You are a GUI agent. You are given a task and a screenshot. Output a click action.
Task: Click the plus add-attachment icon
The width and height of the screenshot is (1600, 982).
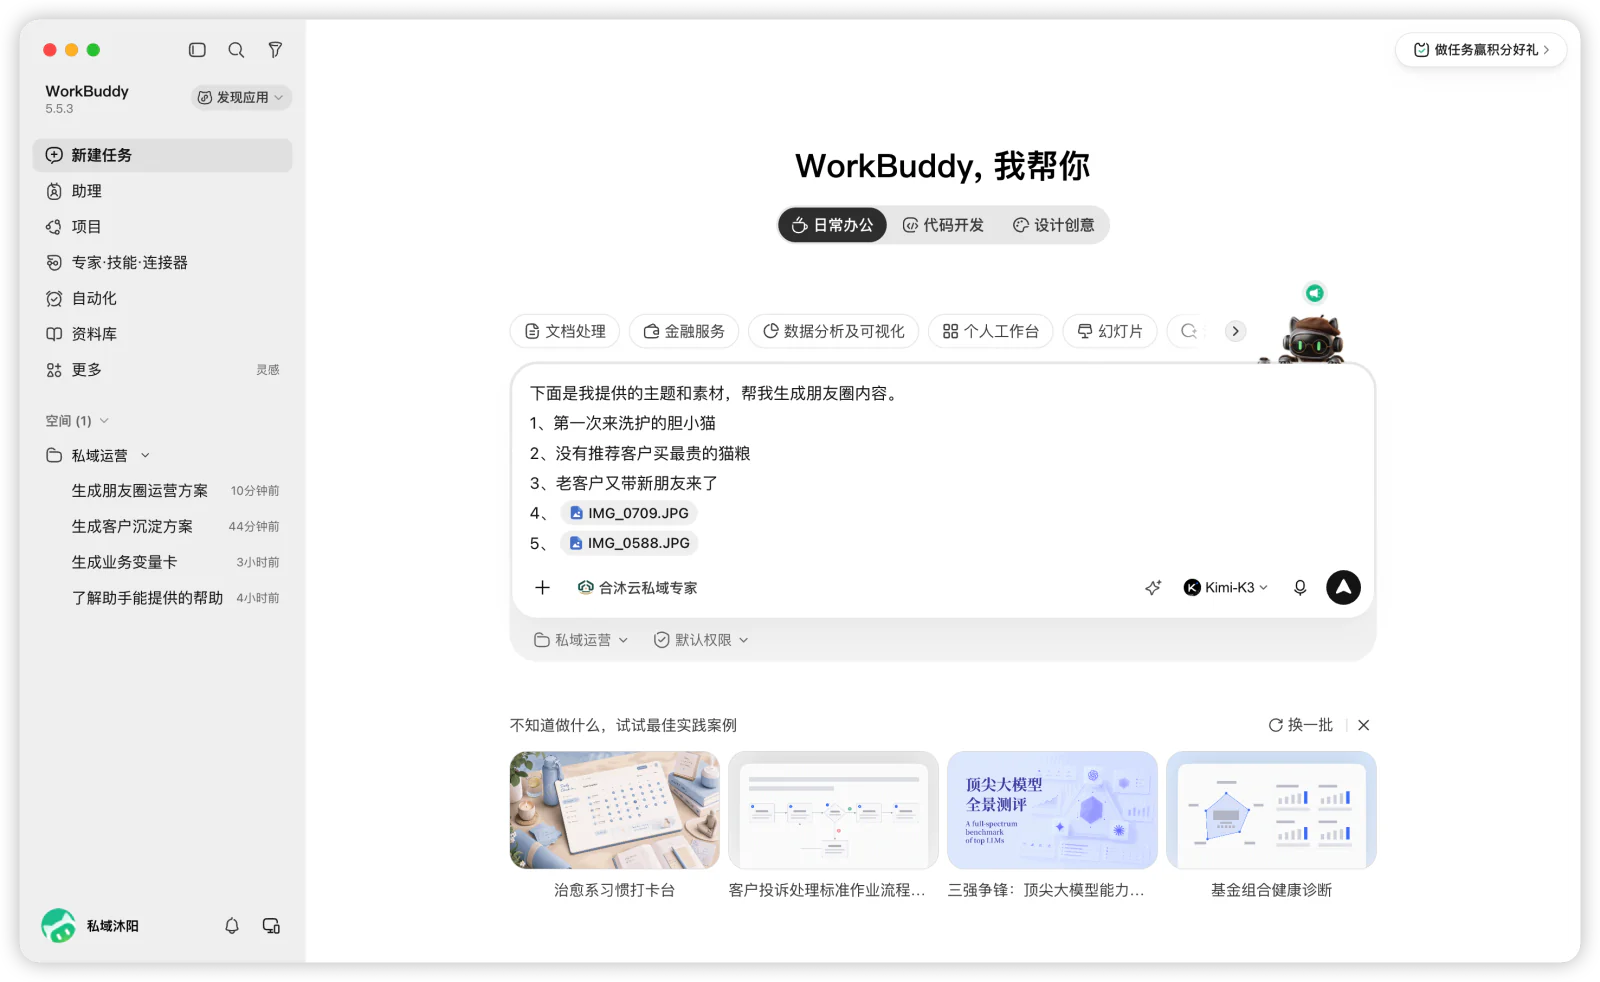click(x=542, y=588)
